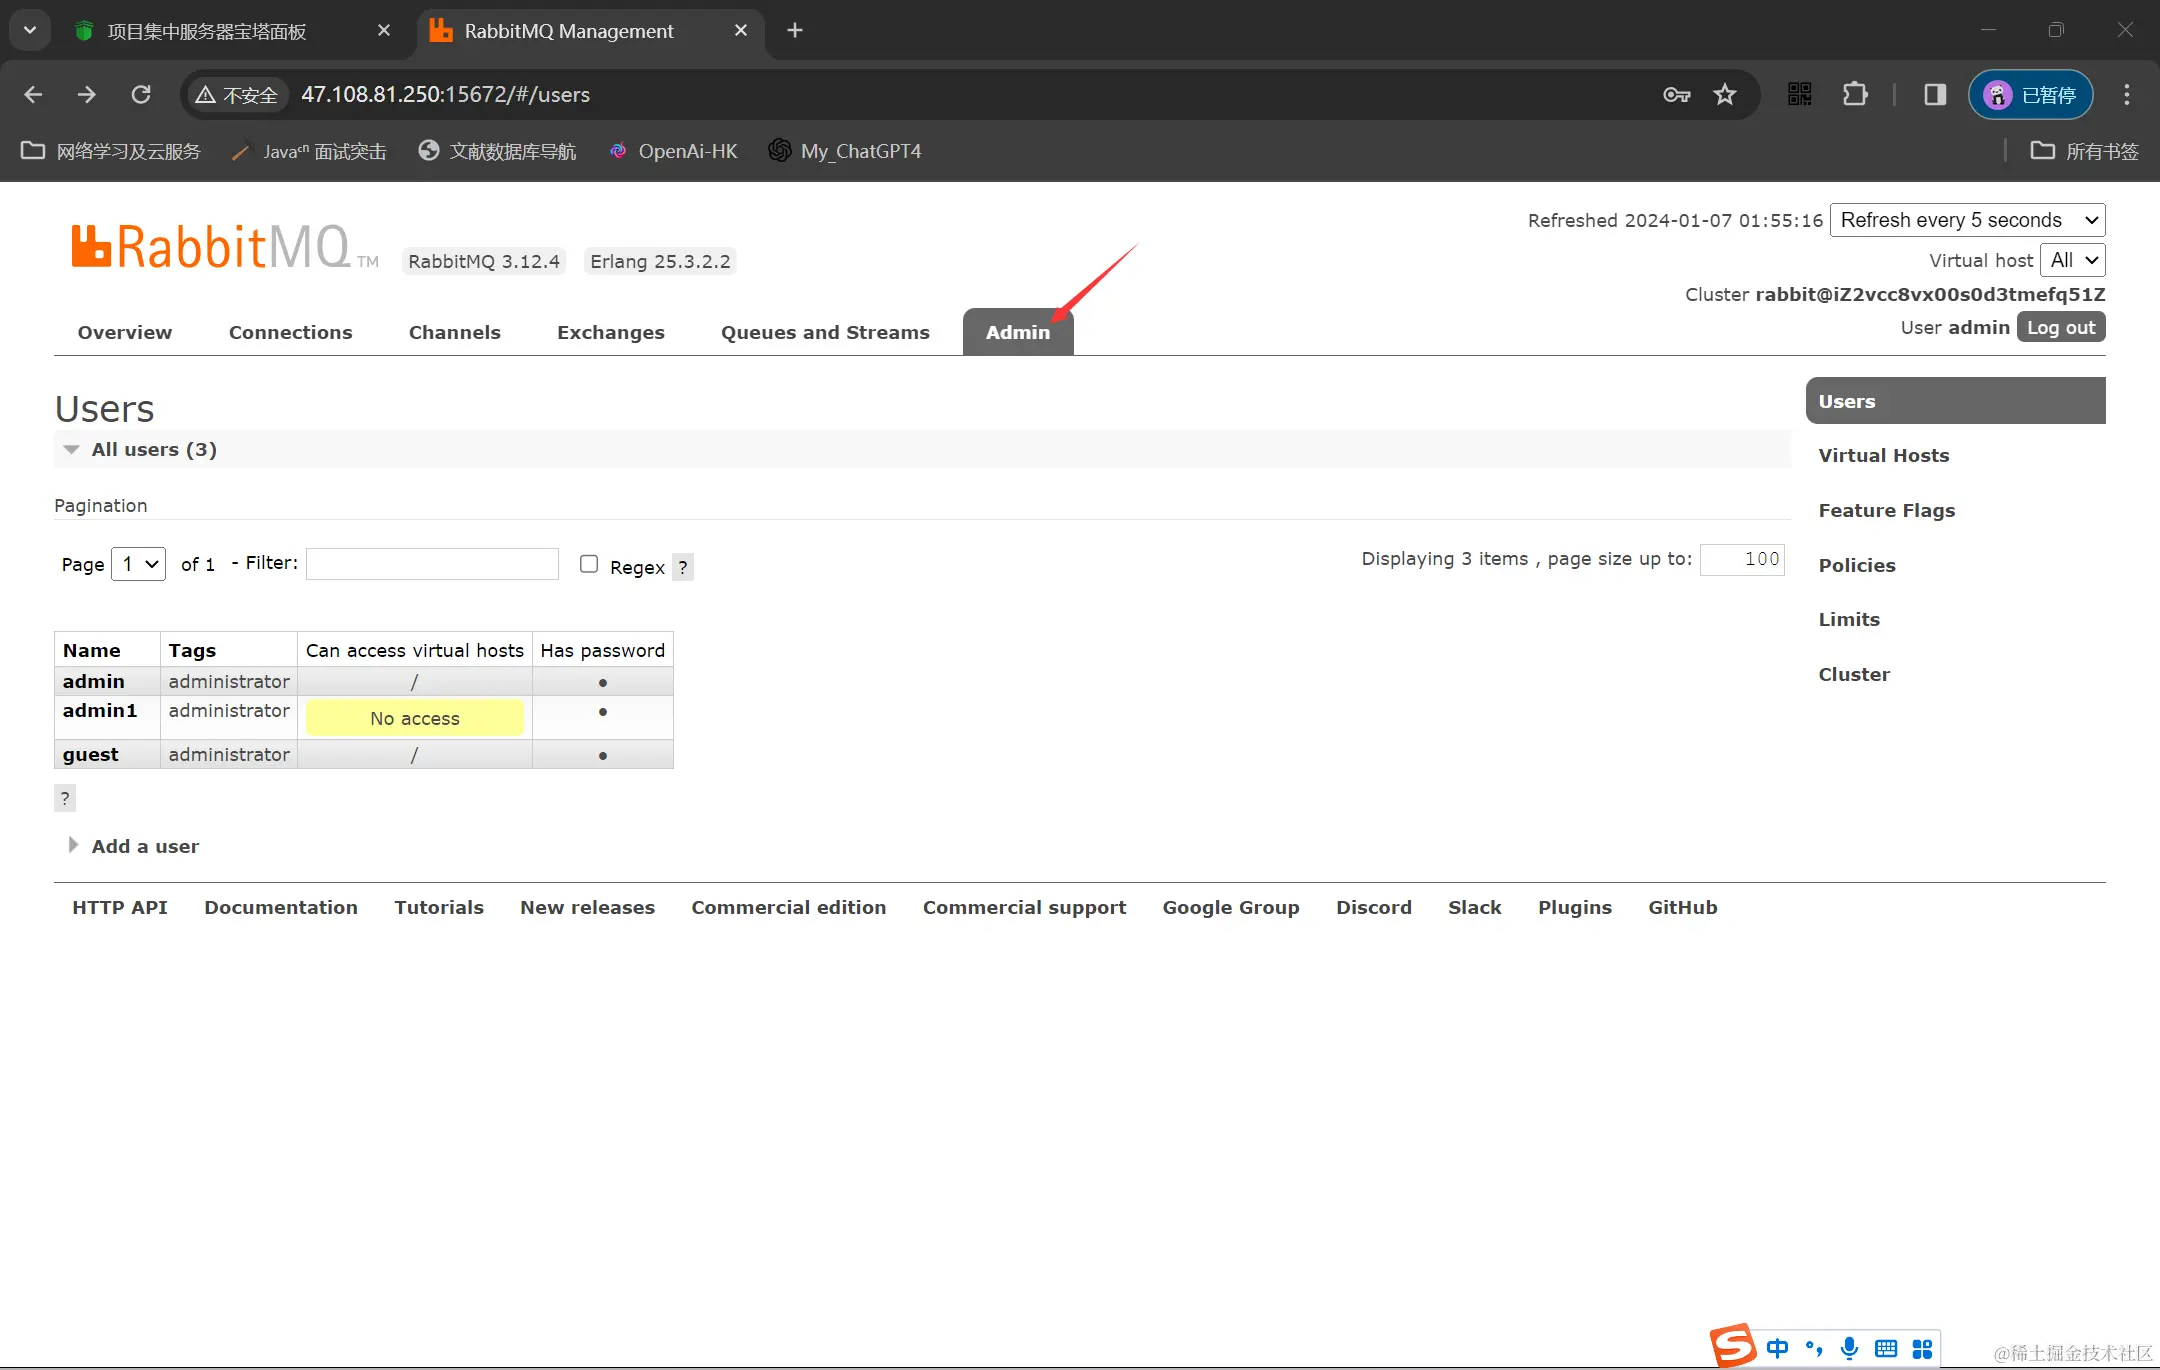
Task: Click the Log out button
Action: (x=2061, y=327)
